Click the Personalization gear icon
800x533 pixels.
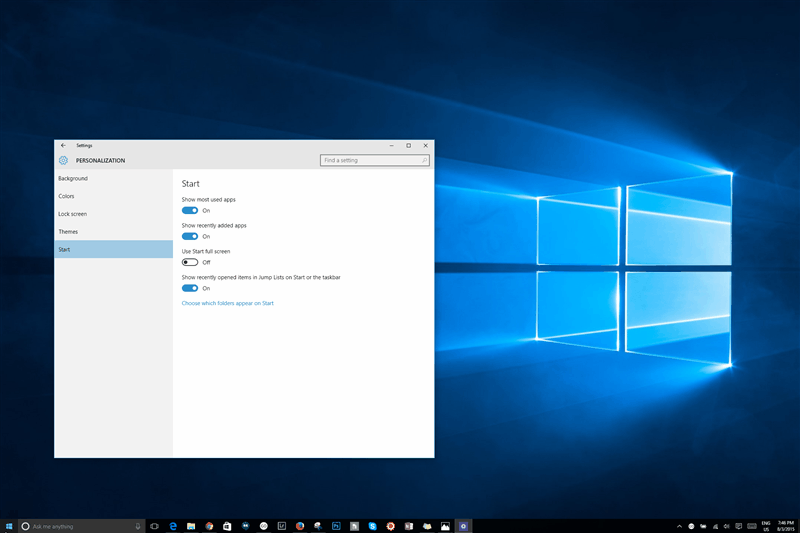[63, 160]
